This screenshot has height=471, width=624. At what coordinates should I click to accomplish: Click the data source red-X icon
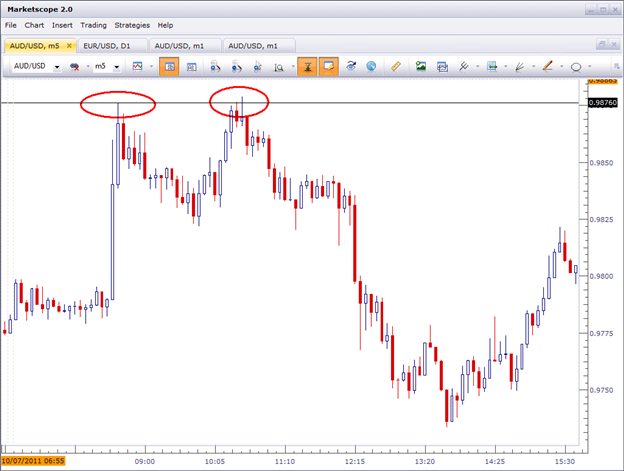74,66
